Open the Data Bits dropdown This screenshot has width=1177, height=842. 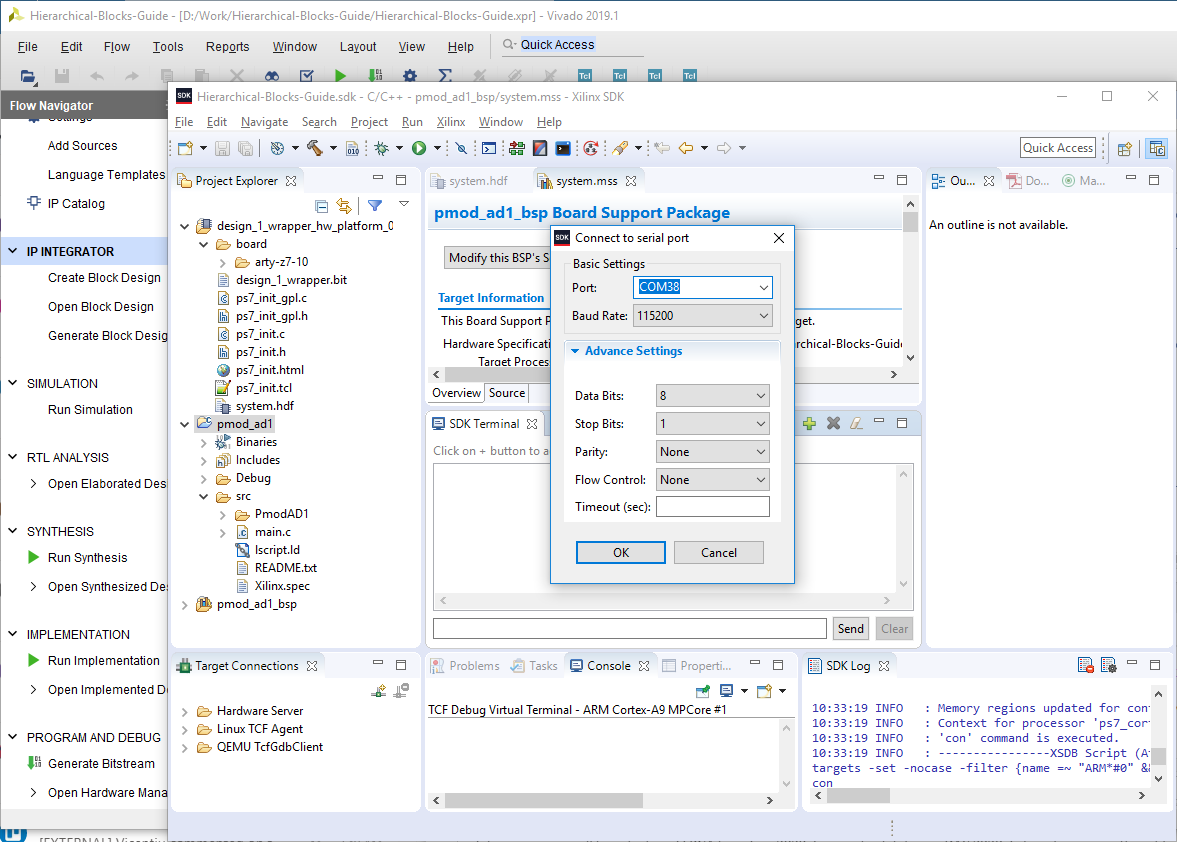[761, 395]
